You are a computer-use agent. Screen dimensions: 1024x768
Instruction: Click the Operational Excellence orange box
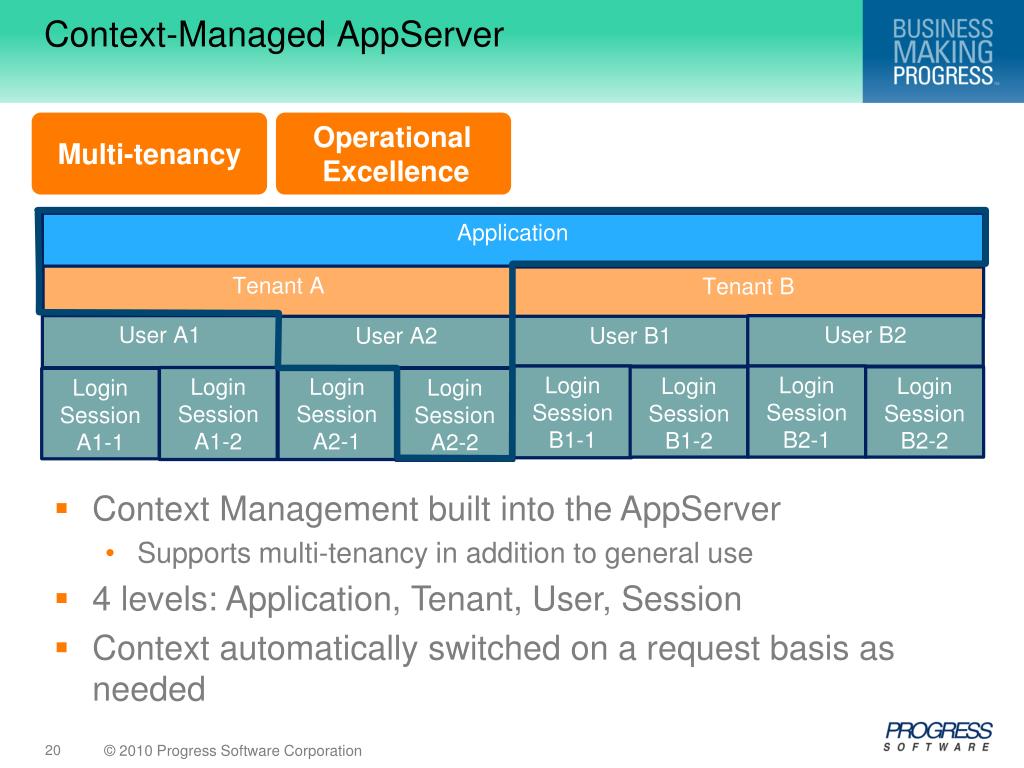click(x=393, y=153)
